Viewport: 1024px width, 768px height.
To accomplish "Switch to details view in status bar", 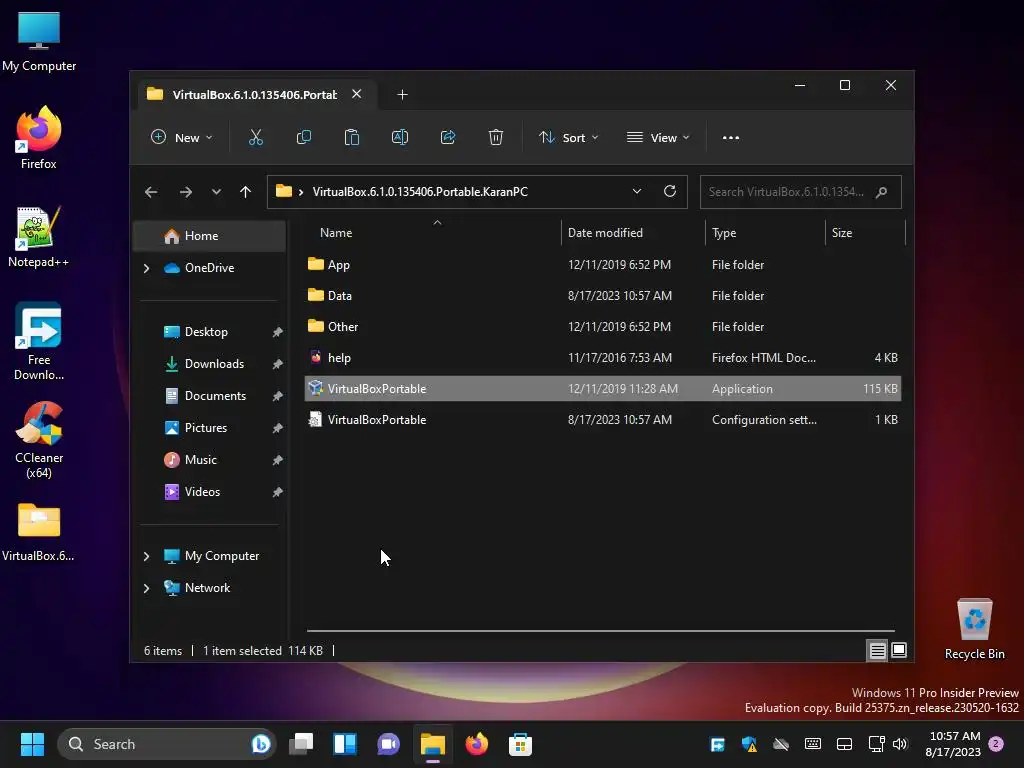I will point(877,650).
